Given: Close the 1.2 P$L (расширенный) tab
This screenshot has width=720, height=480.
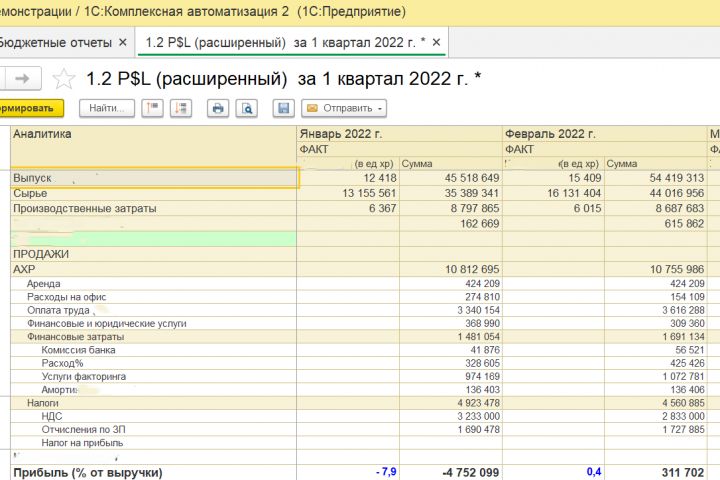Looking at the screenshot, I should point(436,42).
